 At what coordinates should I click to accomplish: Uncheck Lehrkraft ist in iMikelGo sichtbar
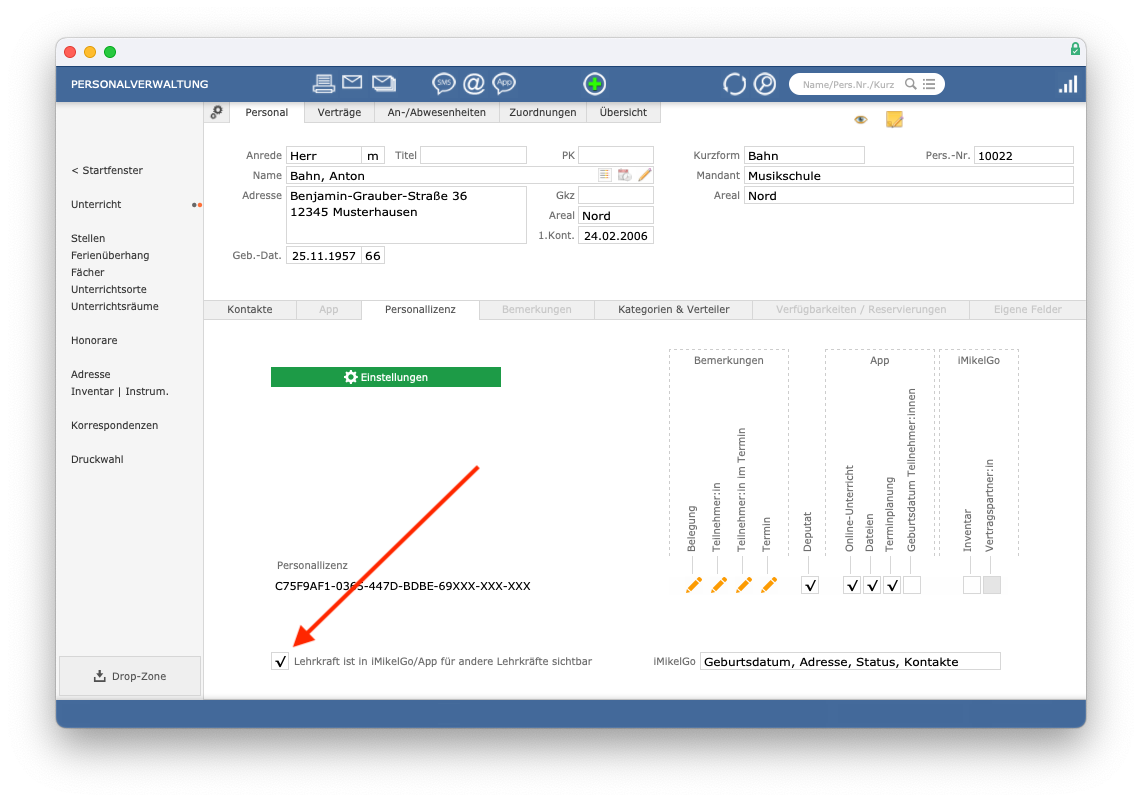pyautogui.click(x=280, y=661)
